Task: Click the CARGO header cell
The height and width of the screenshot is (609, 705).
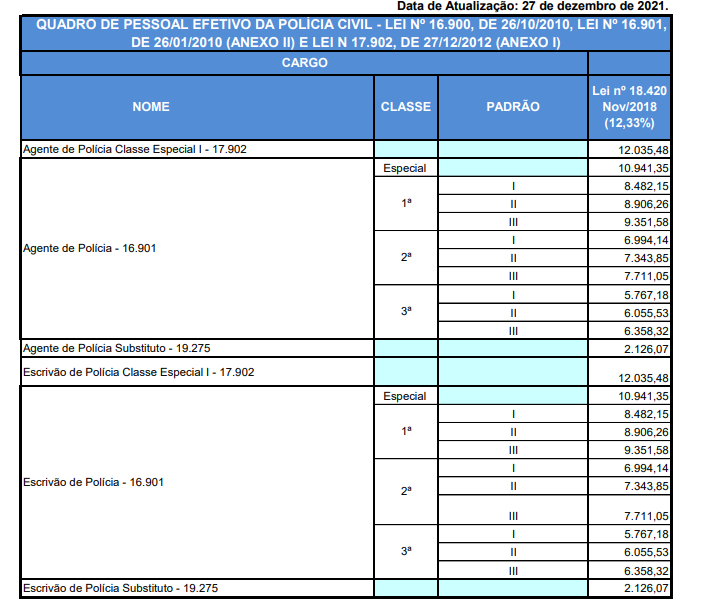Action: click(x=304, y=63)
